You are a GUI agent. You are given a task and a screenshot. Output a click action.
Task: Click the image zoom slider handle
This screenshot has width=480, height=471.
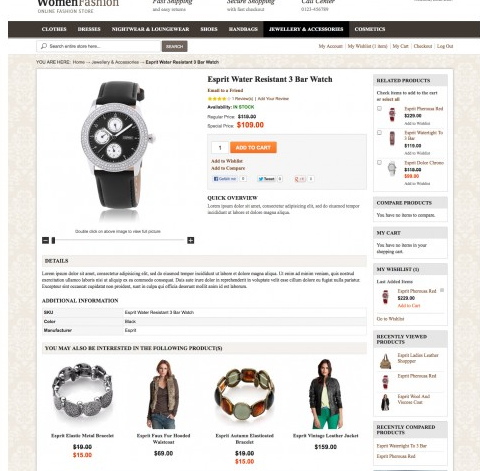(x=53, y=240)
